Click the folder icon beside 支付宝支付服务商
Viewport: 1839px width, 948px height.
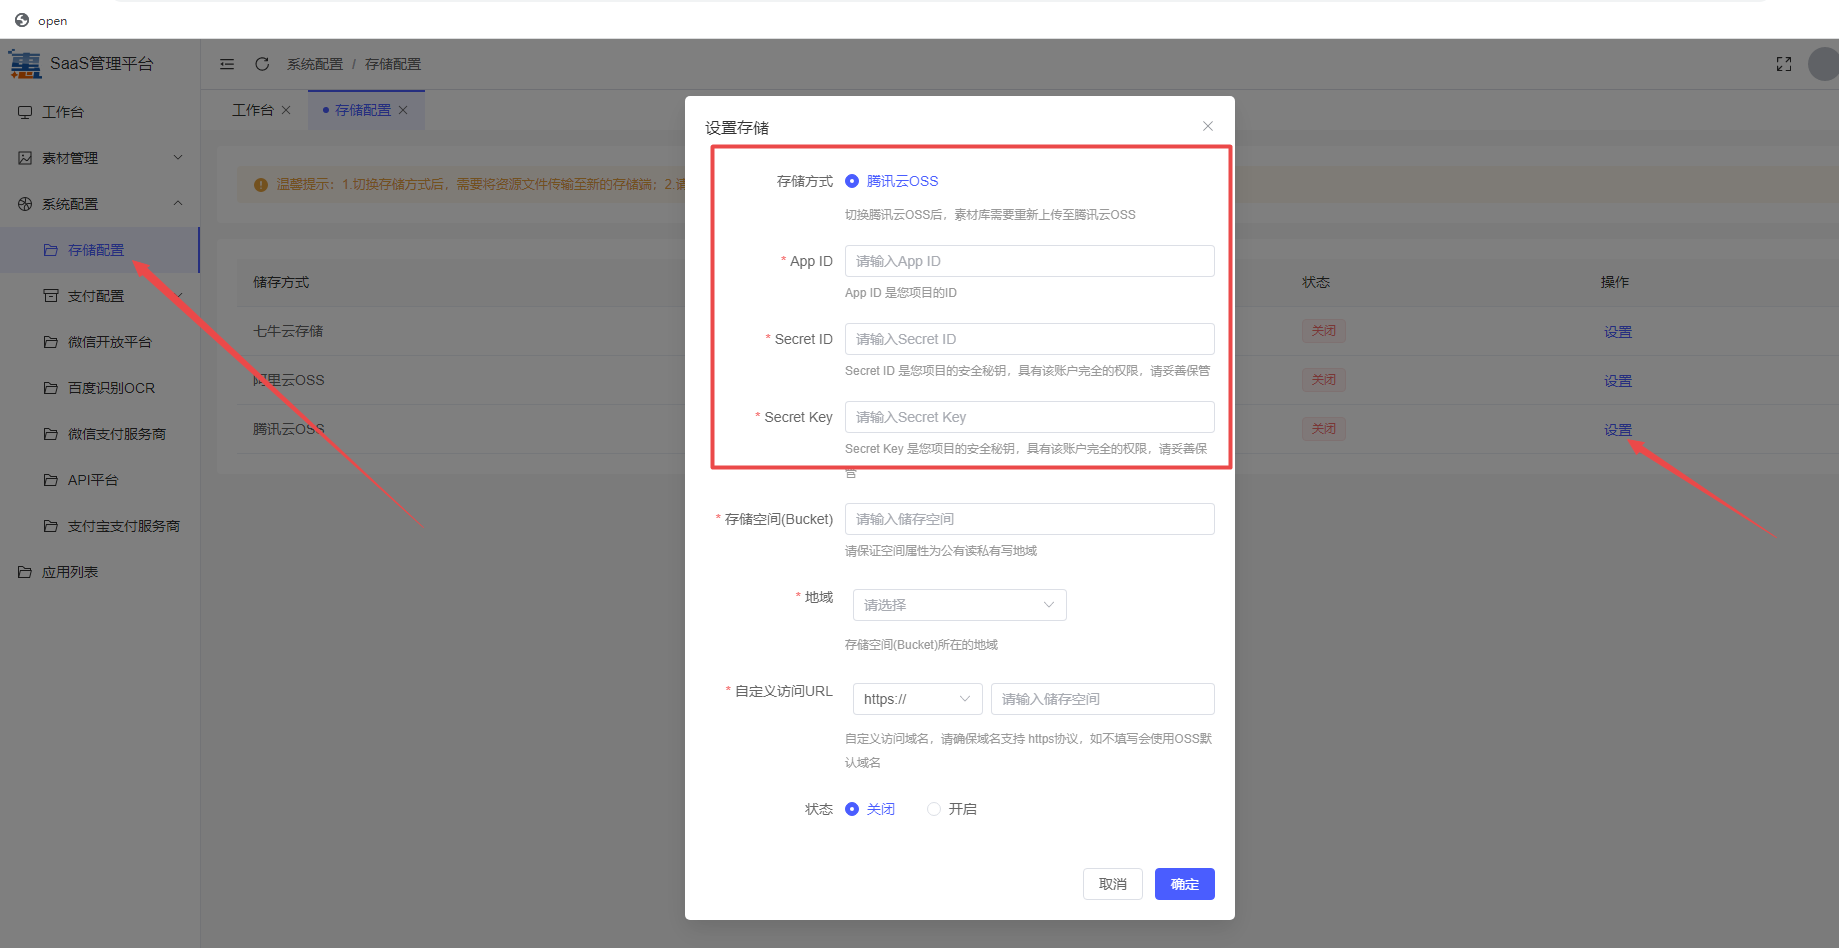51,526
